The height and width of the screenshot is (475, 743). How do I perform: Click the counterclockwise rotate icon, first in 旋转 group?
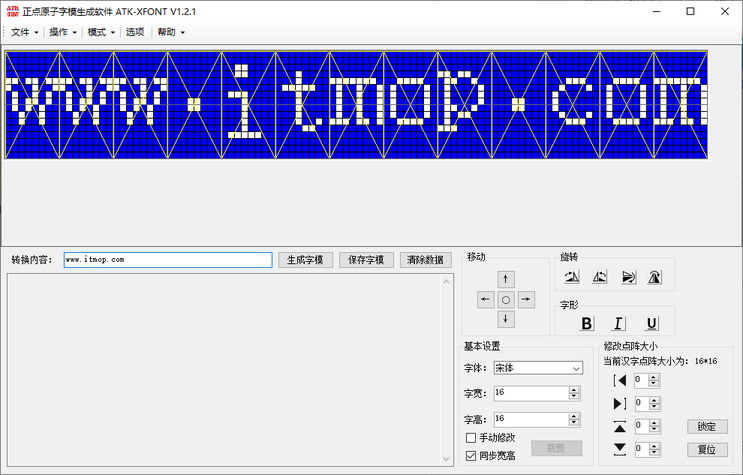[x=571, y=277]
